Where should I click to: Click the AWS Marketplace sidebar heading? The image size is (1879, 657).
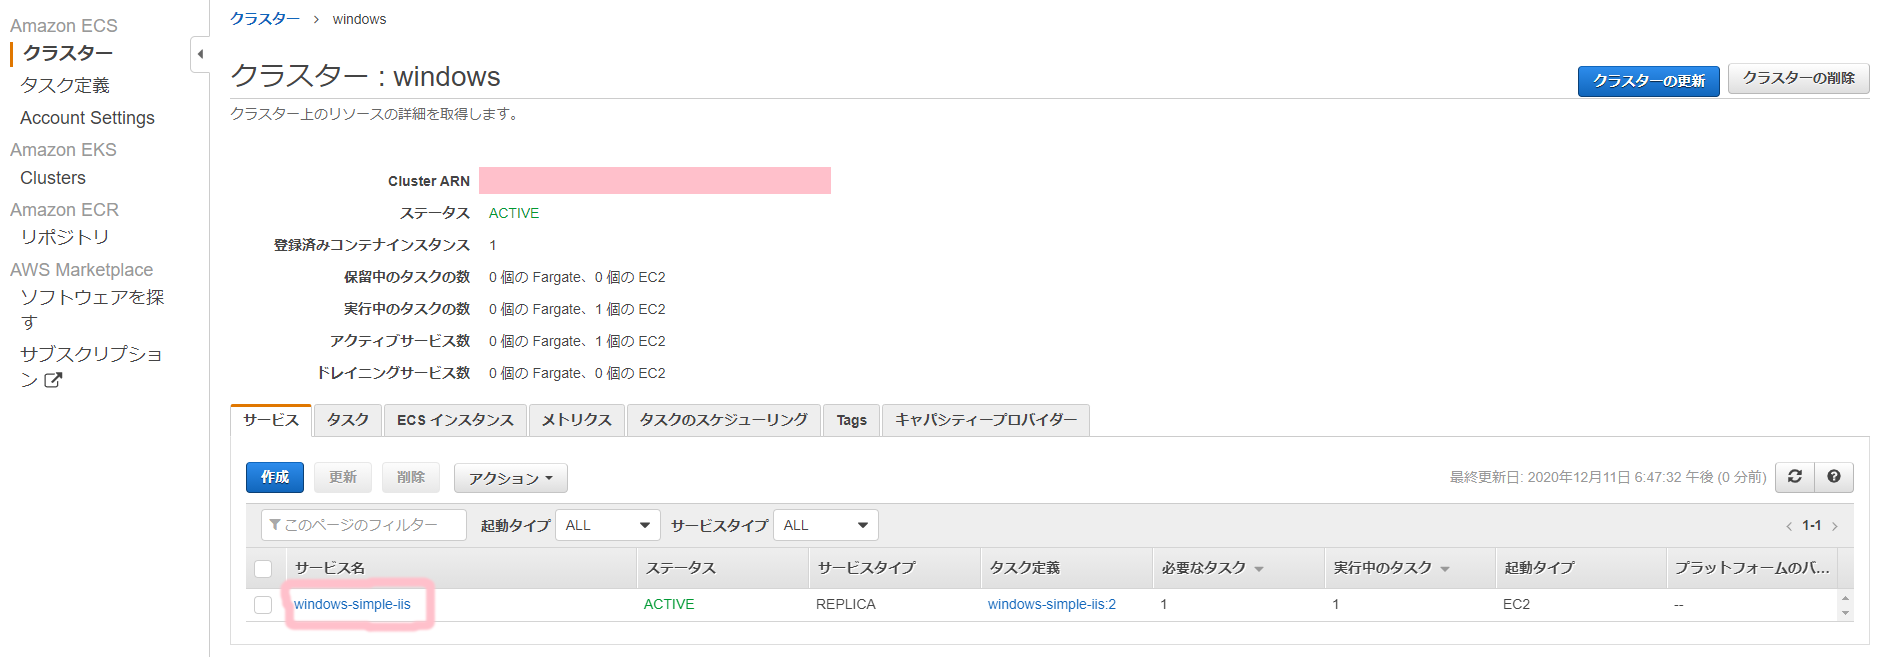point(82,270)
